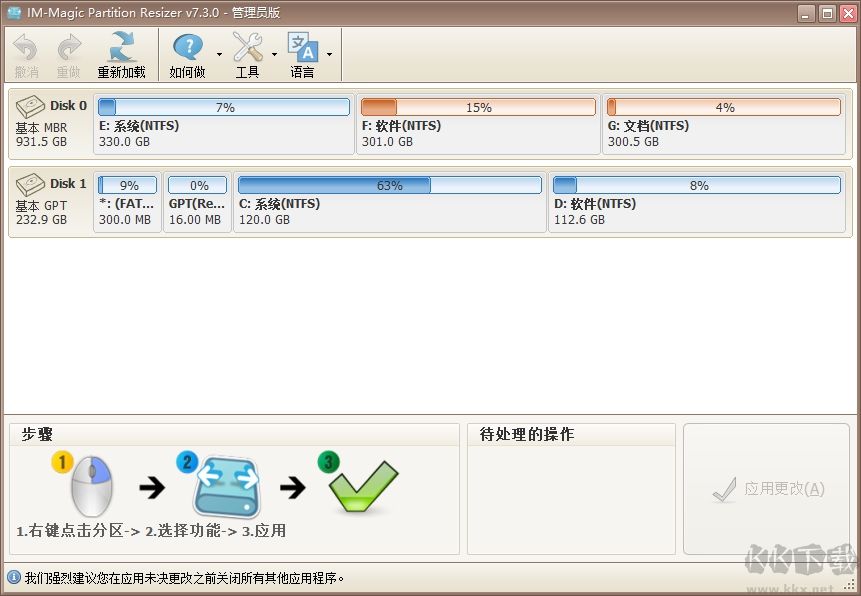Image resolution: width=861 pixels, height=596 pixels.
Task: Click the 重新加载 reload icon
Action: point(121,47)
